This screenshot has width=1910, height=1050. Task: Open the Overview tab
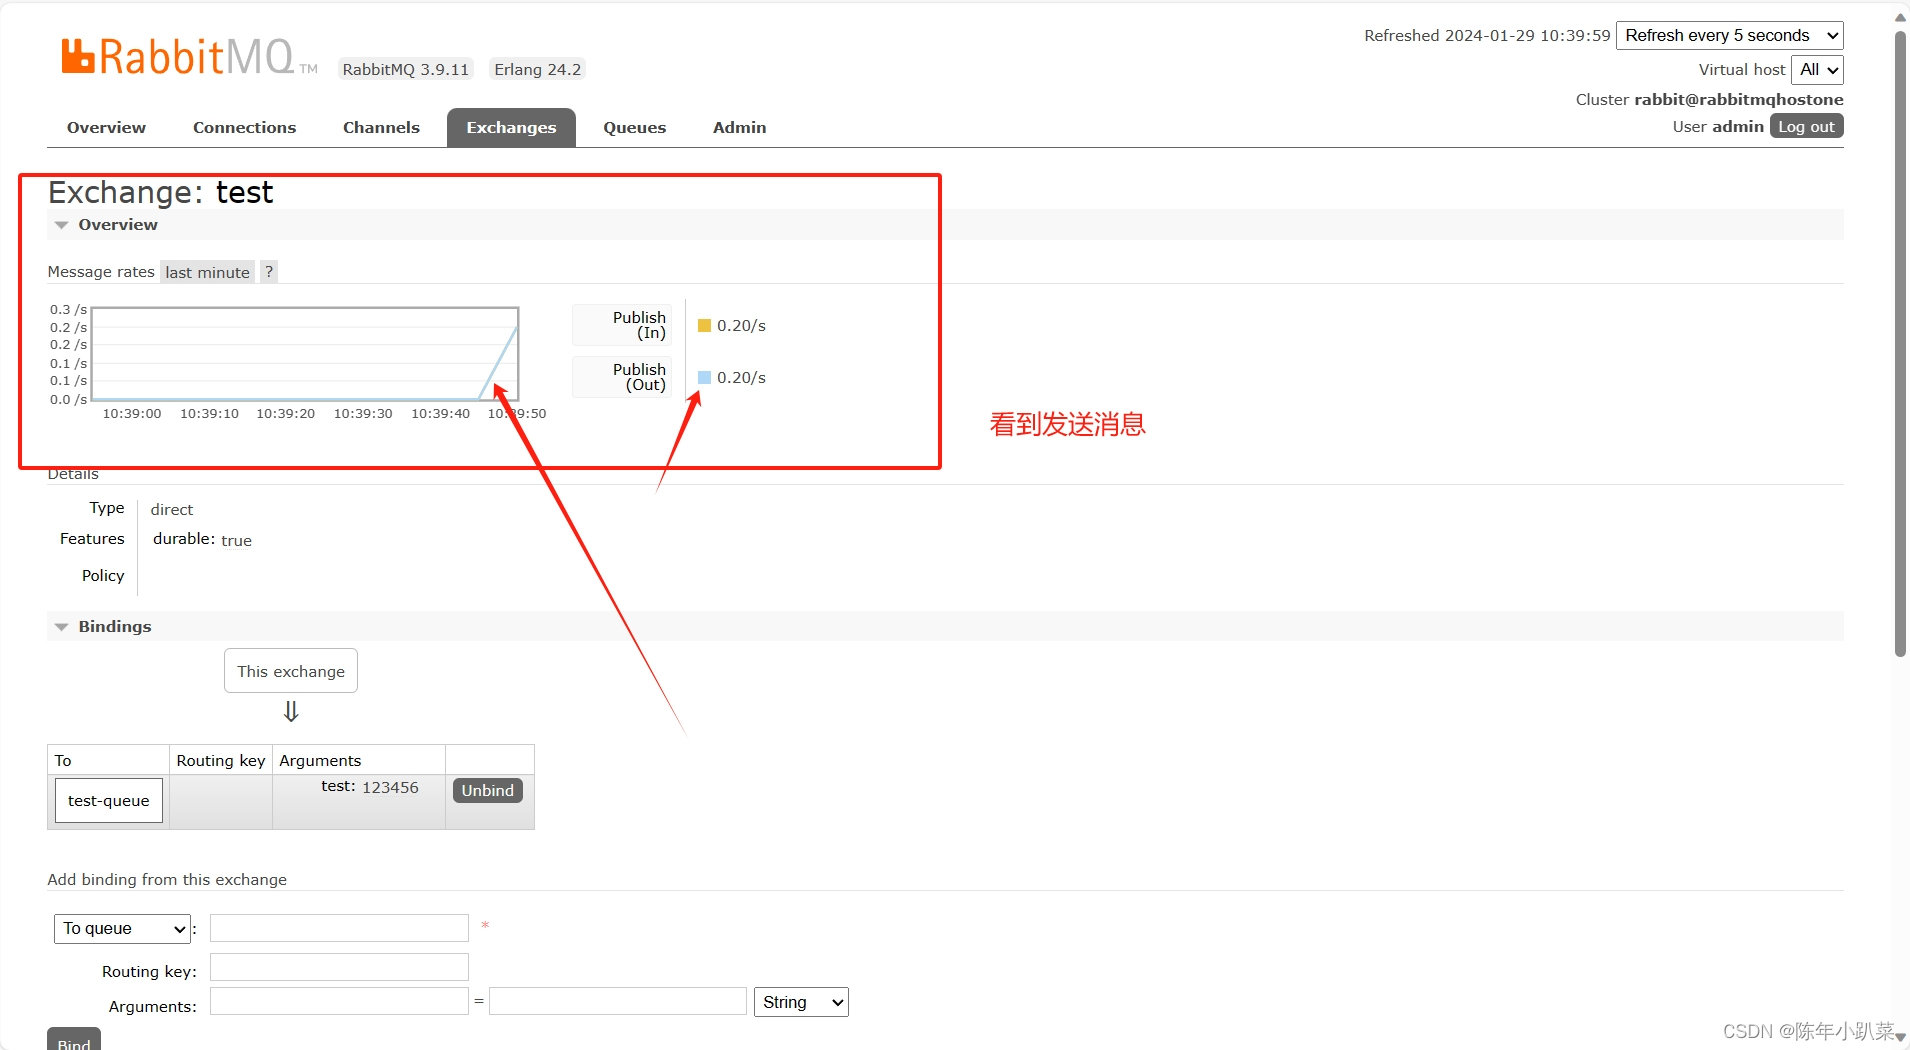coord(106,128)
